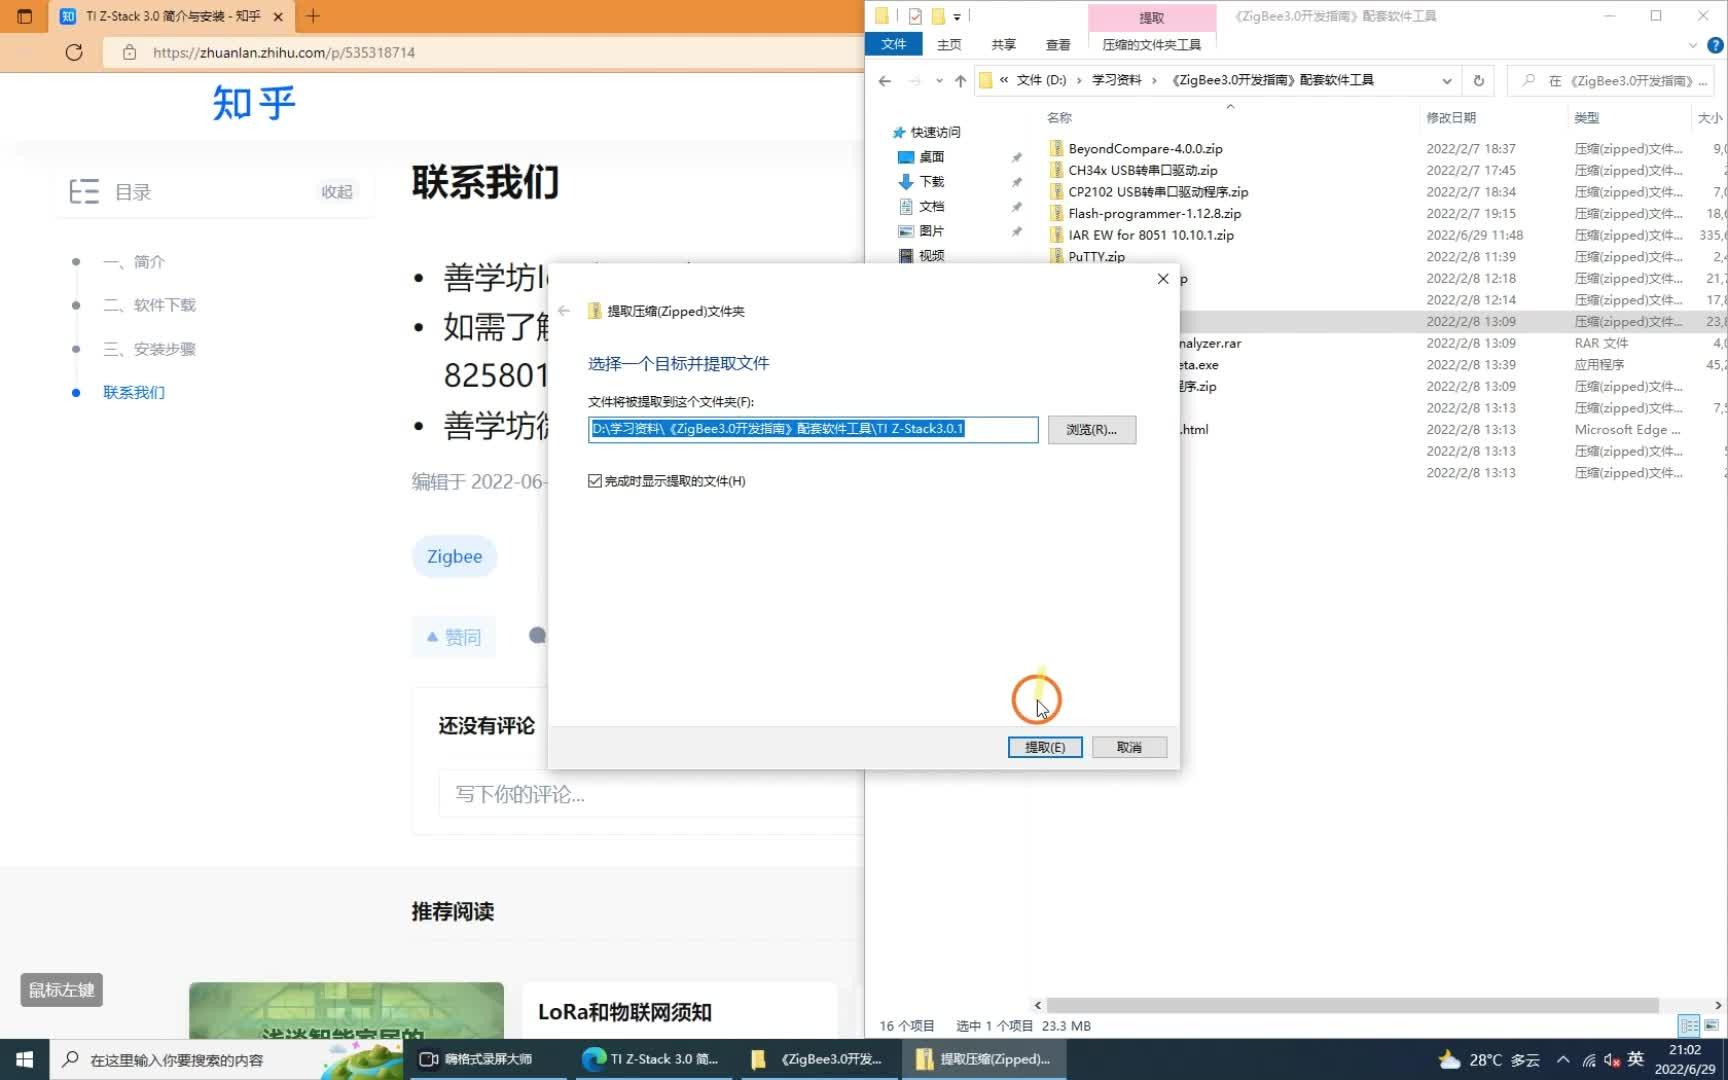Expand the quick access toolbar customize dropdown
The height and width of the screenshot is (1080, 1728).
pos(958,17)
